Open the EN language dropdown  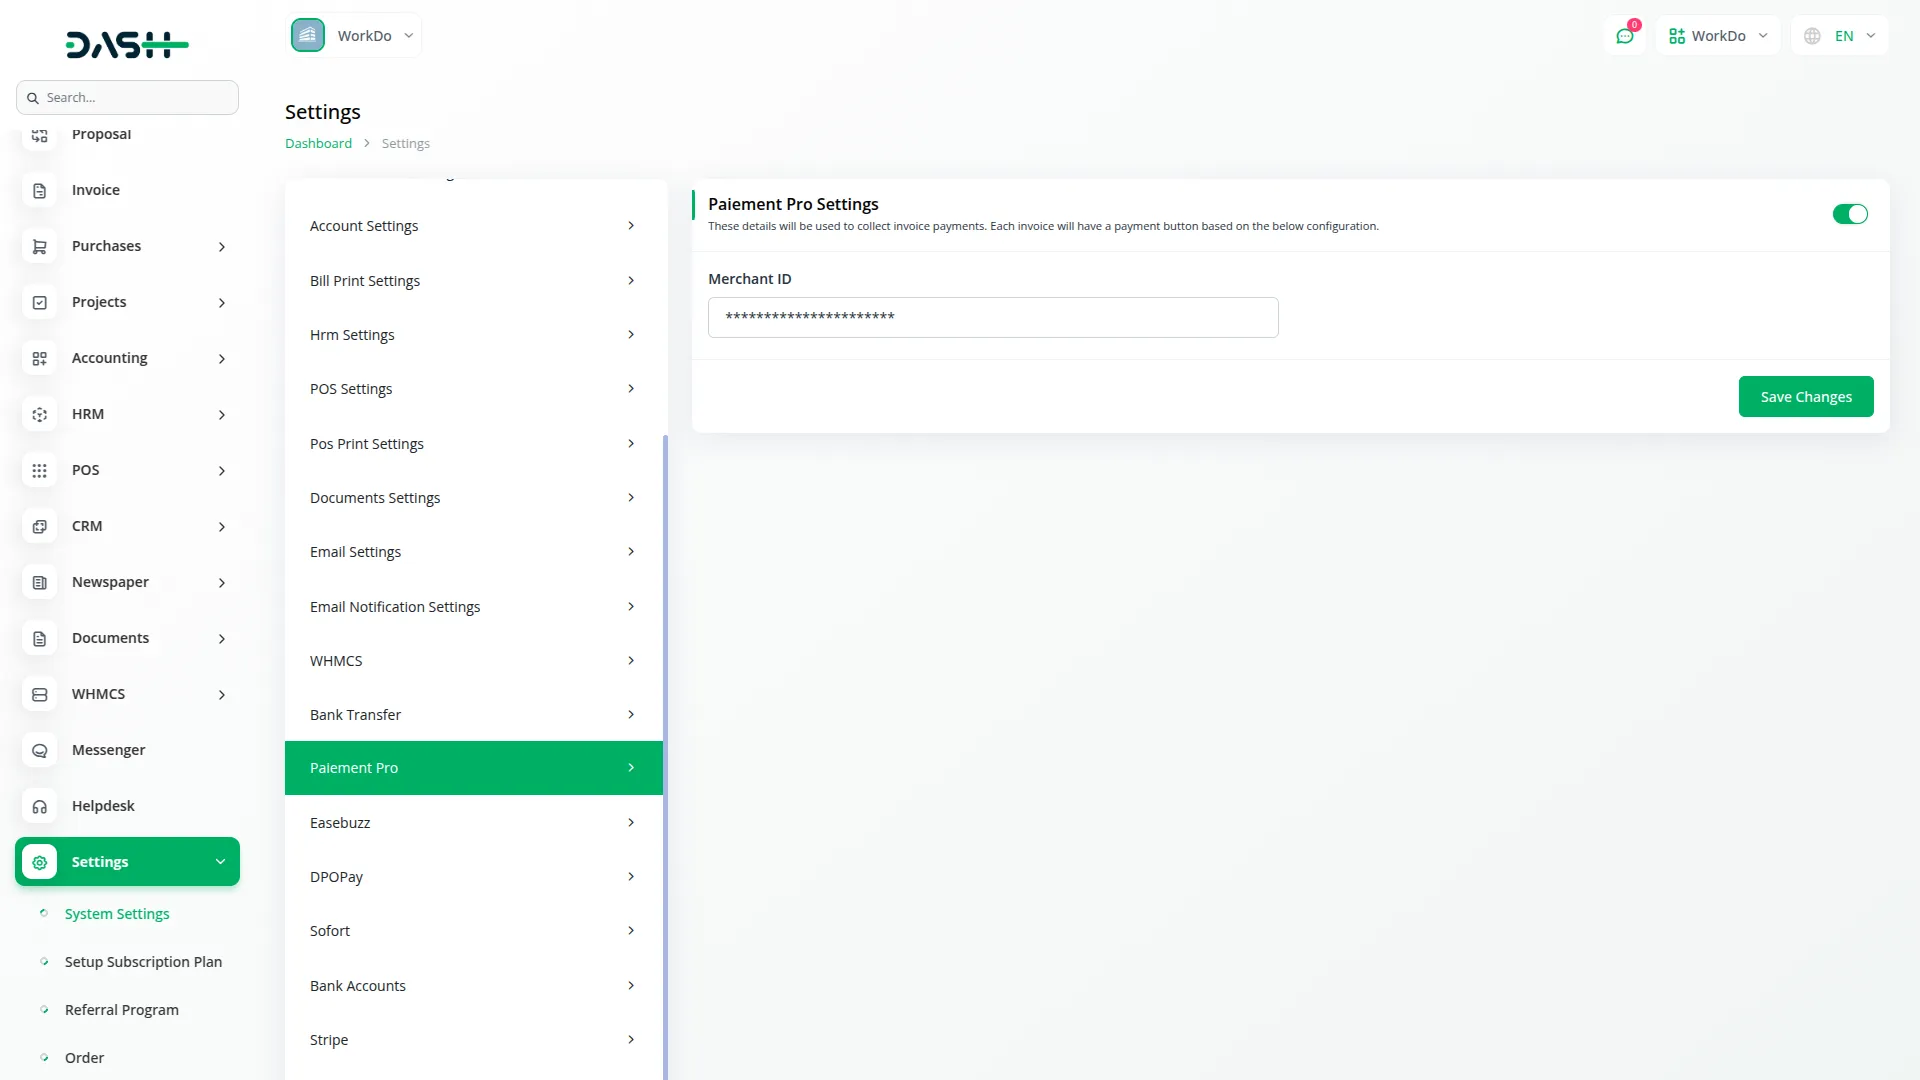click(x=1841, y=36)
